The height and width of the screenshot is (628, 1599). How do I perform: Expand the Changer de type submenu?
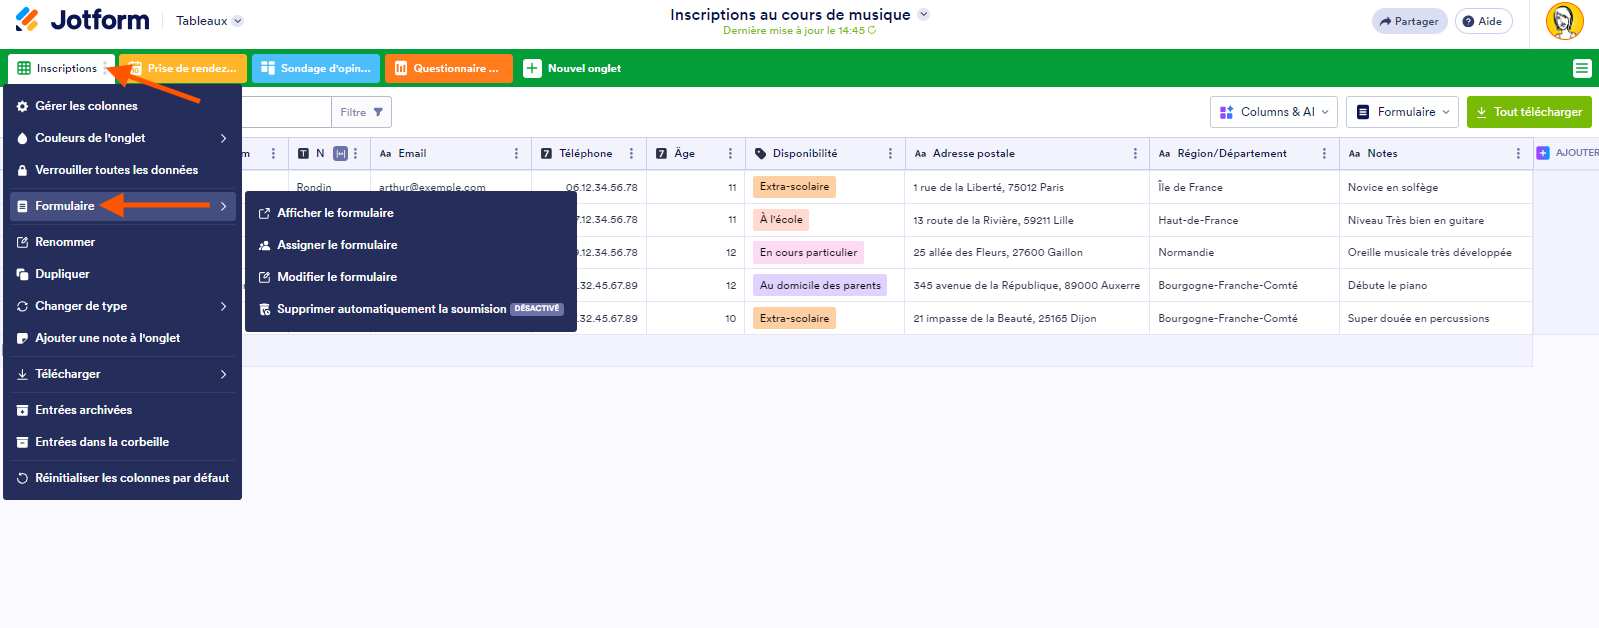pos(122,306)
